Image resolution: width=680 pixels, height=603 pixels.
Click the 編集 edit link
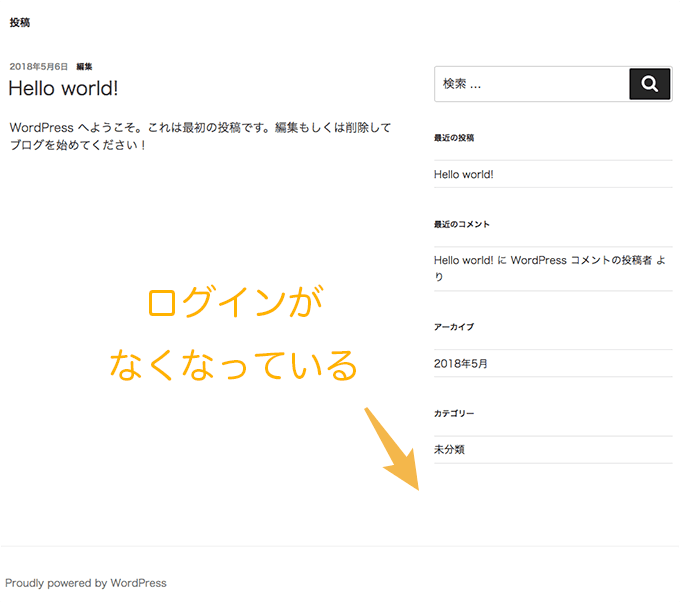84,66
